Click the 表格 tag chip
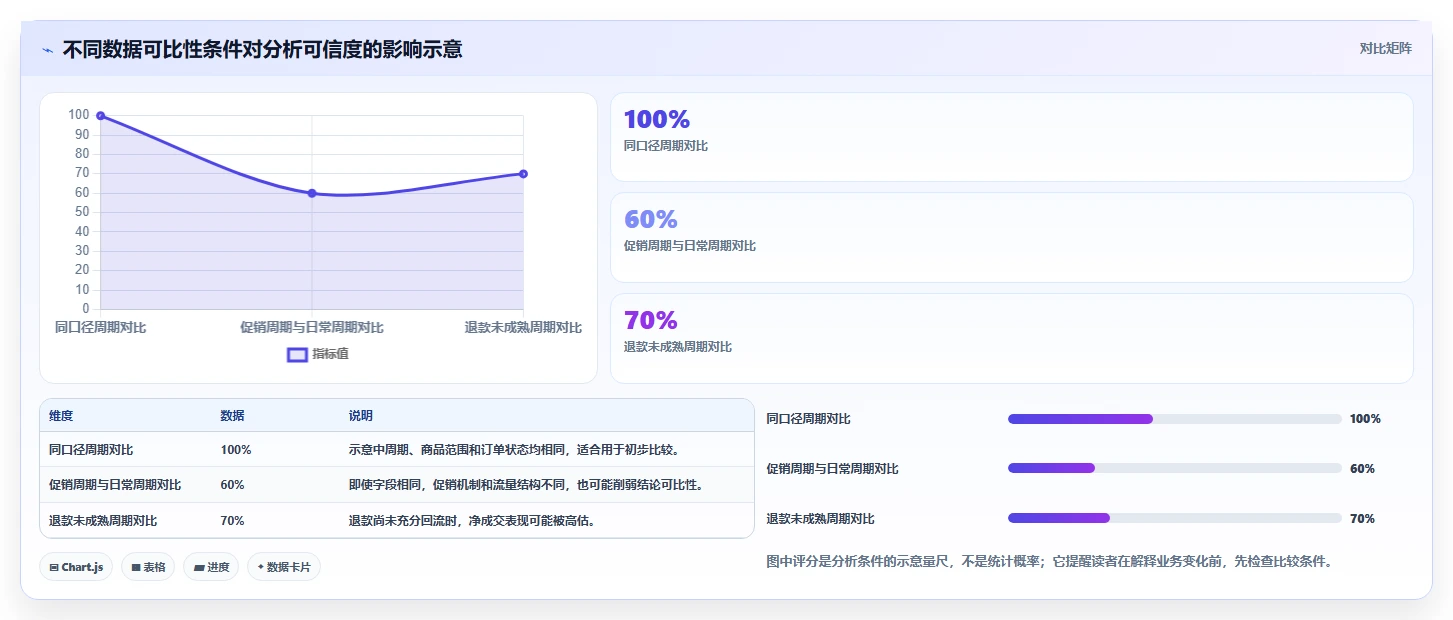 (148, 567)
